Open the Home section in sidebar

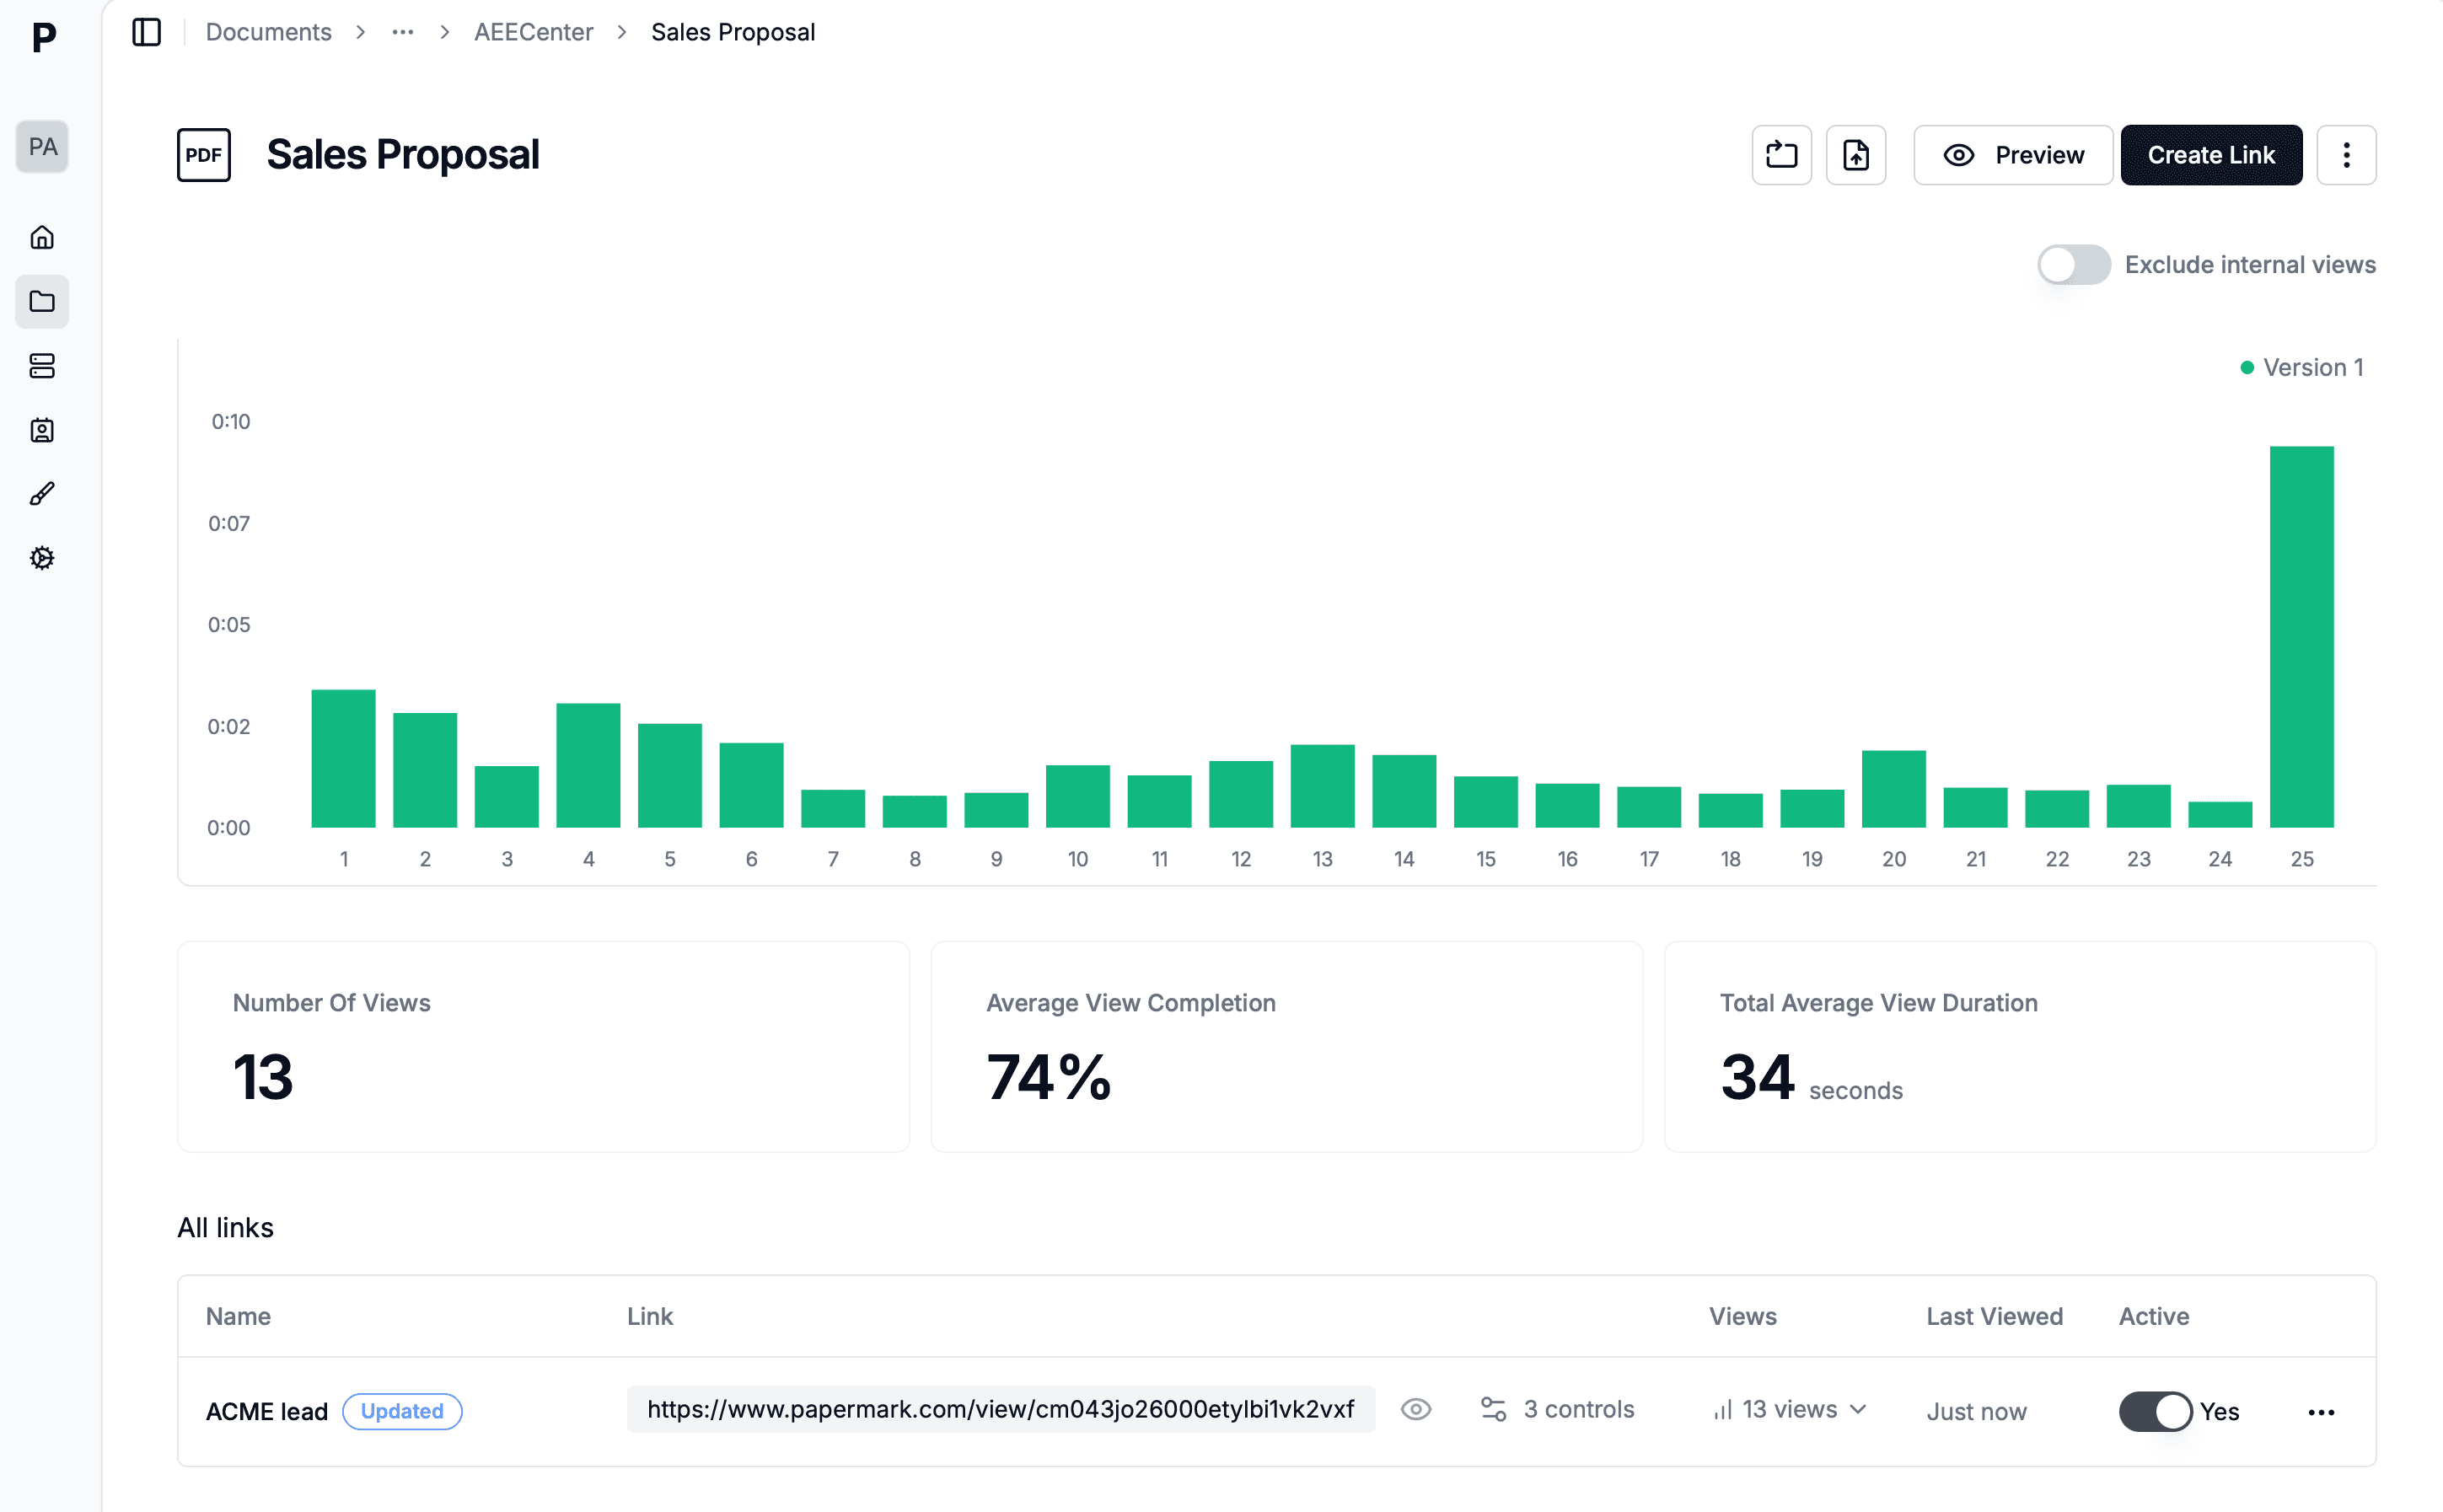pos(42,237)
